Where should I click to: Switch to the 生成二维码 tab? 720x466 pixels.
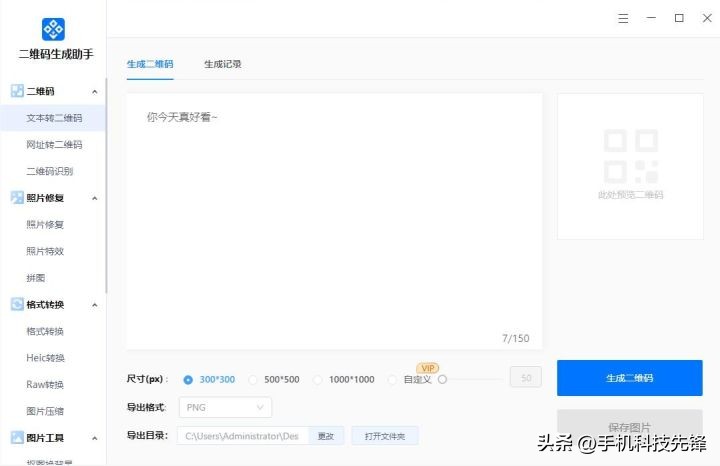[x=150, y=64]
